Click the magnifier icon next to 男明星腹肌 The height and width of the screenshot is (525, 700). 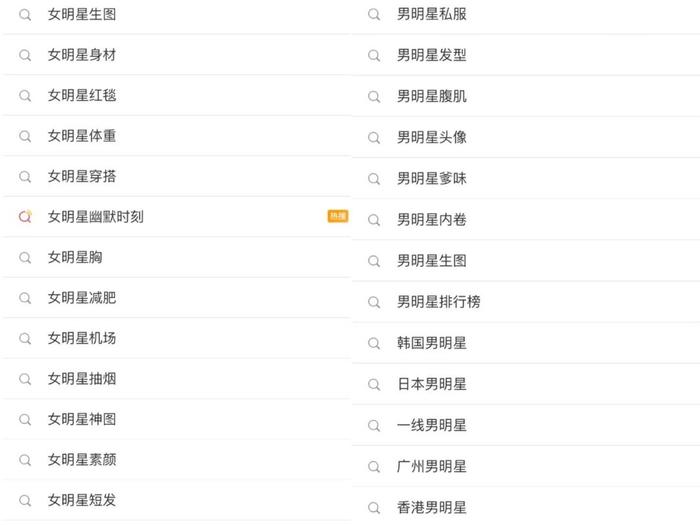coord(374,96)
